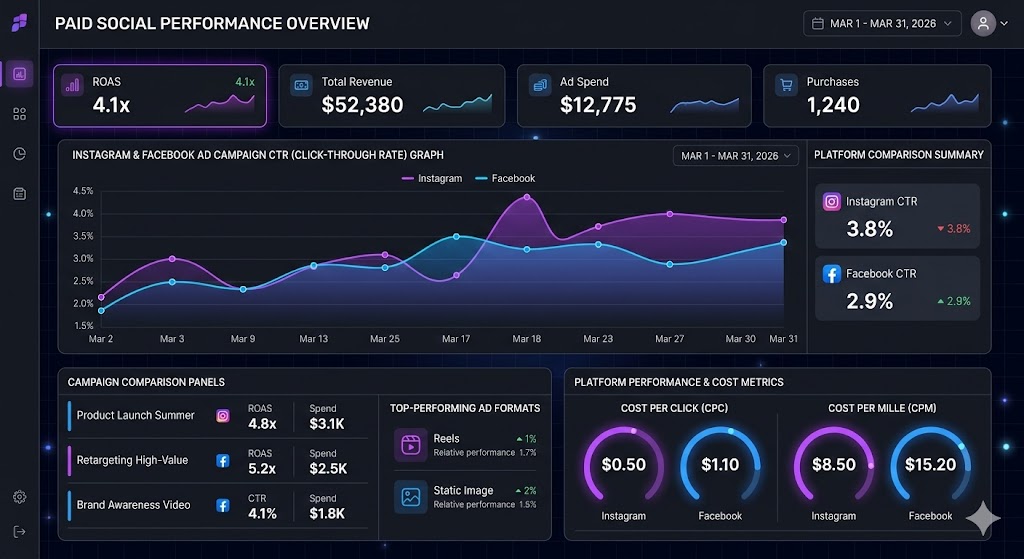Click the Reels ad format icon
The image size is (1024, 559).
(x=410, y=445)
